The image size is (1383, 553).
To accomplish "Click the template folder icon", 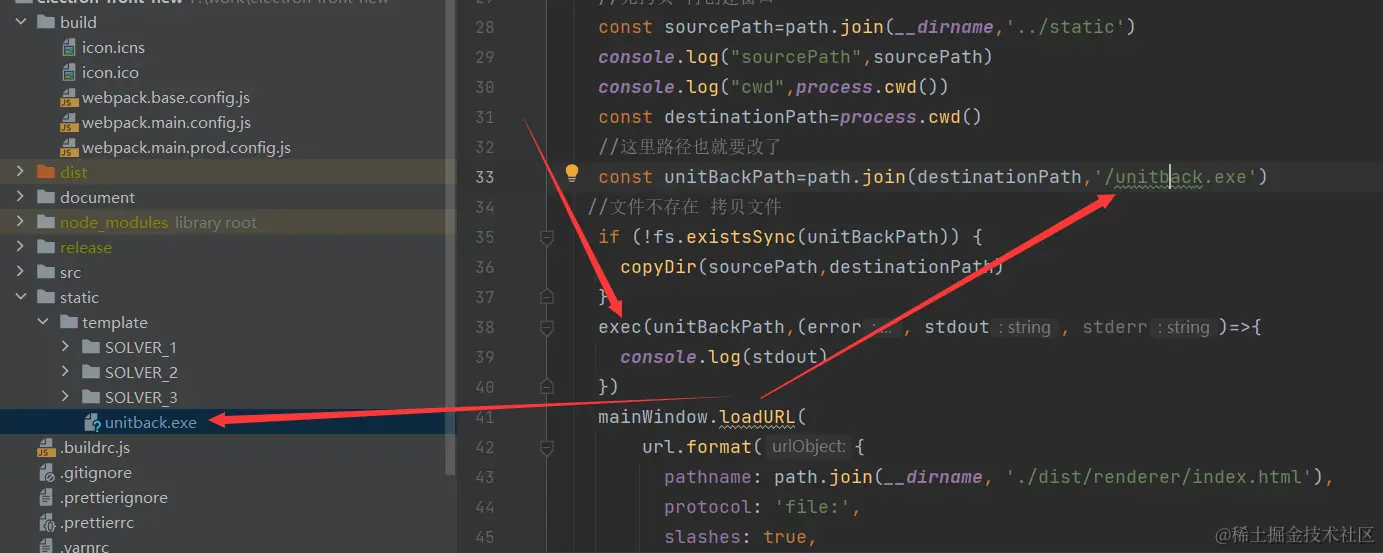I will 68,322.
